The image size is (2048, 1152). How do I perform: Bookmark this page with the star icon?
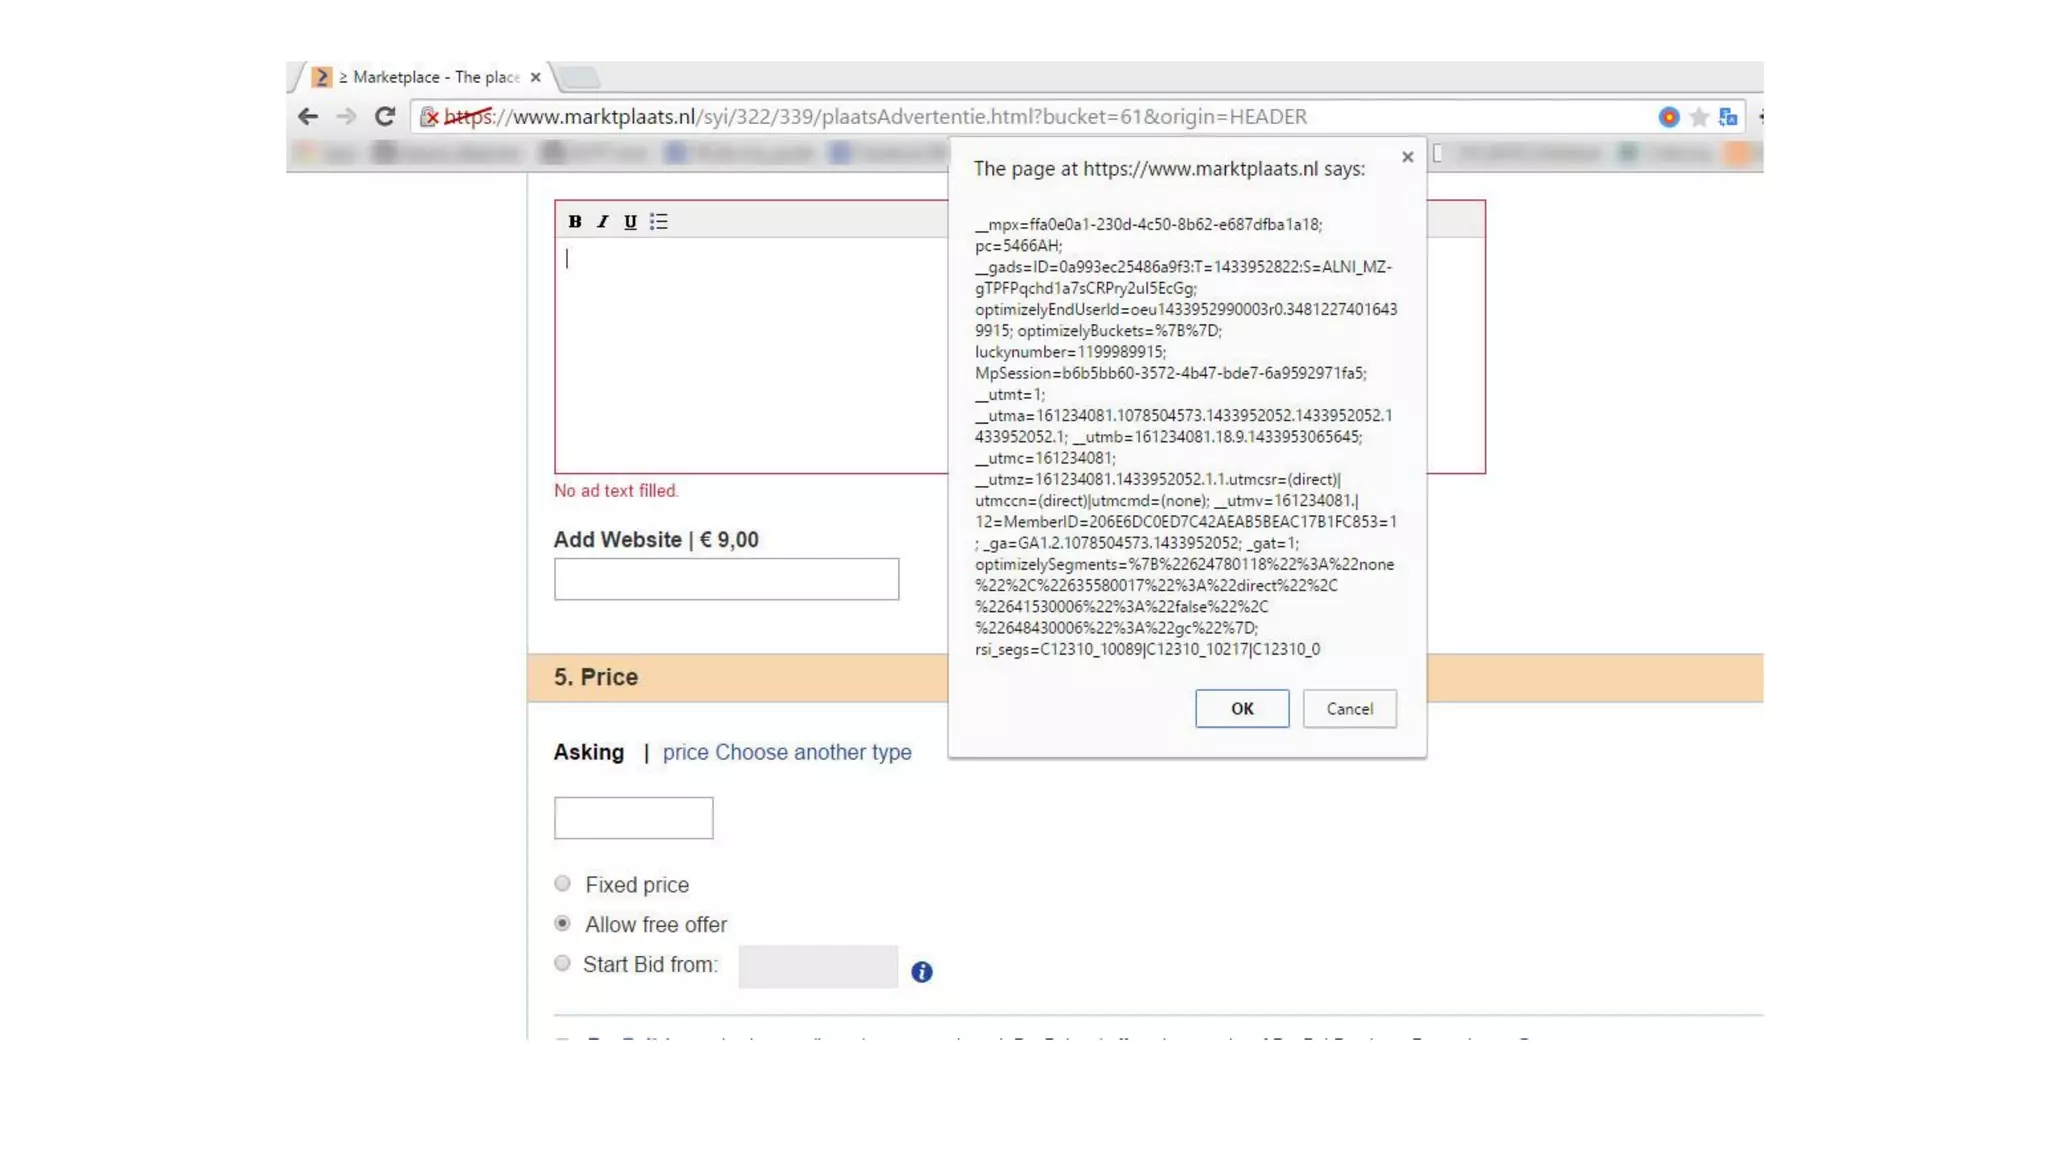click(1698, 117)
